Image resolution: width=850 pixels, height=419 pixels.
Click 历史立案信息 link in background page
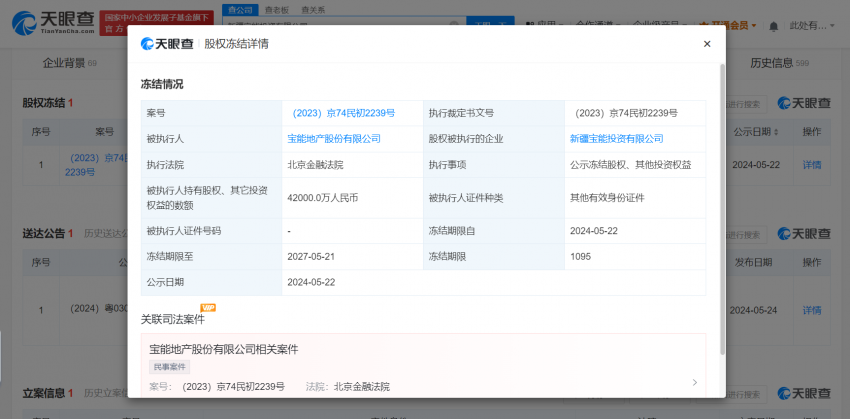[x=105, y=393]
